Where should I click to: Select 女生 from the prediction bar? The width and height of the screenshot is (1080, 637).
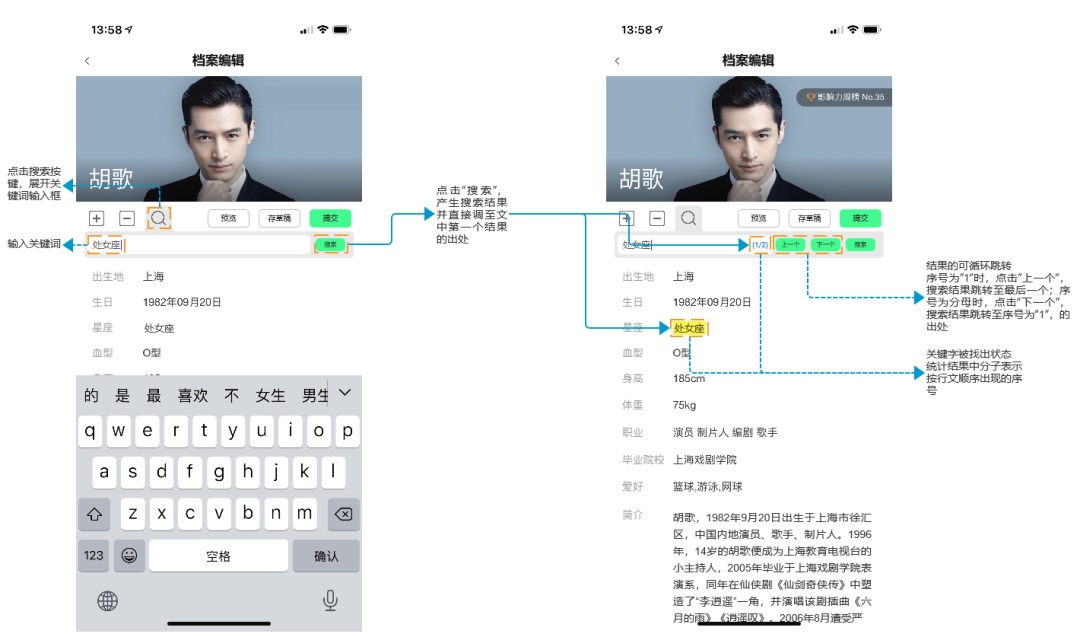268,394
